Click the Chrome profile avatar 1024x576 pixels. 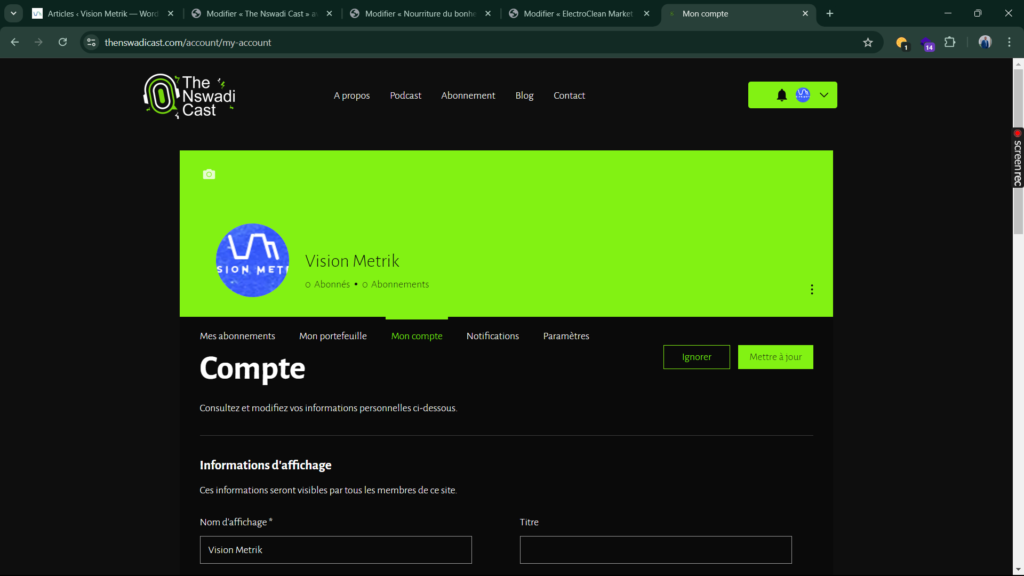coord(985,42)
